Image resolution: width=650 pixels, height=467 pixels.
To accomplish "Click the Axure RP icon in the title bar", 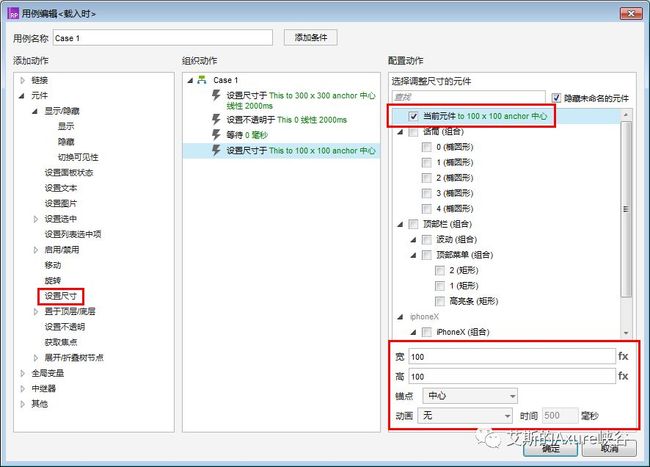I will (x=14, y=14).
